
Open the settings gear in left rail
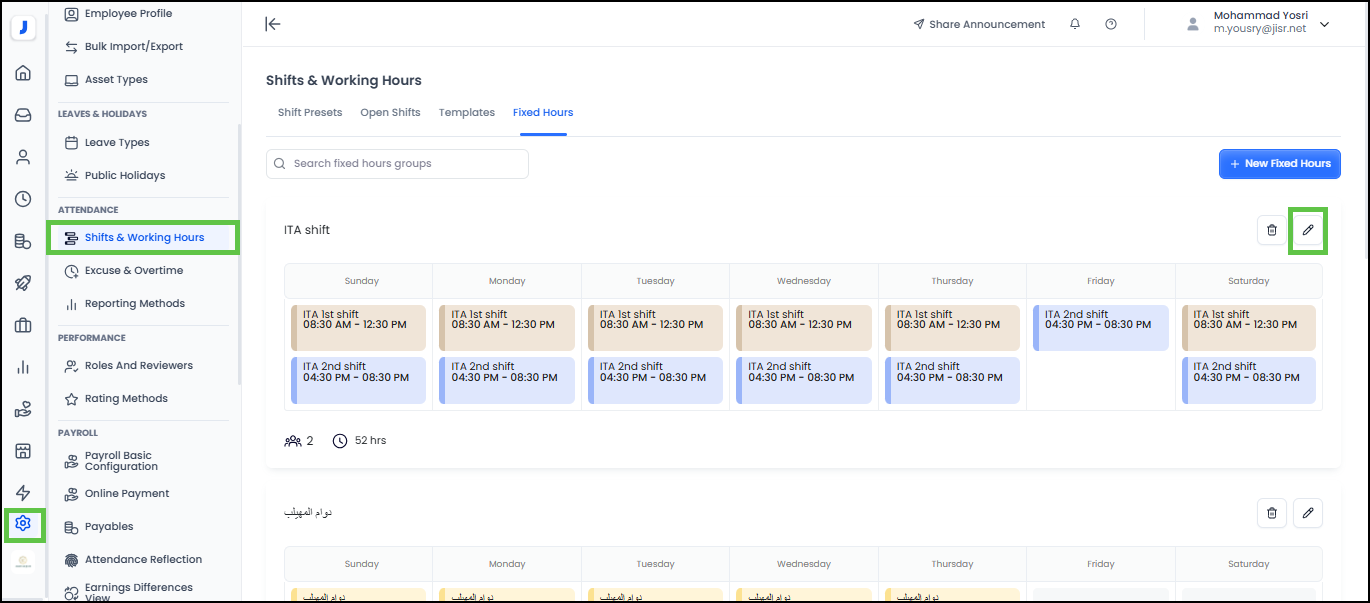pyautogui.click(x=23, y=523)
